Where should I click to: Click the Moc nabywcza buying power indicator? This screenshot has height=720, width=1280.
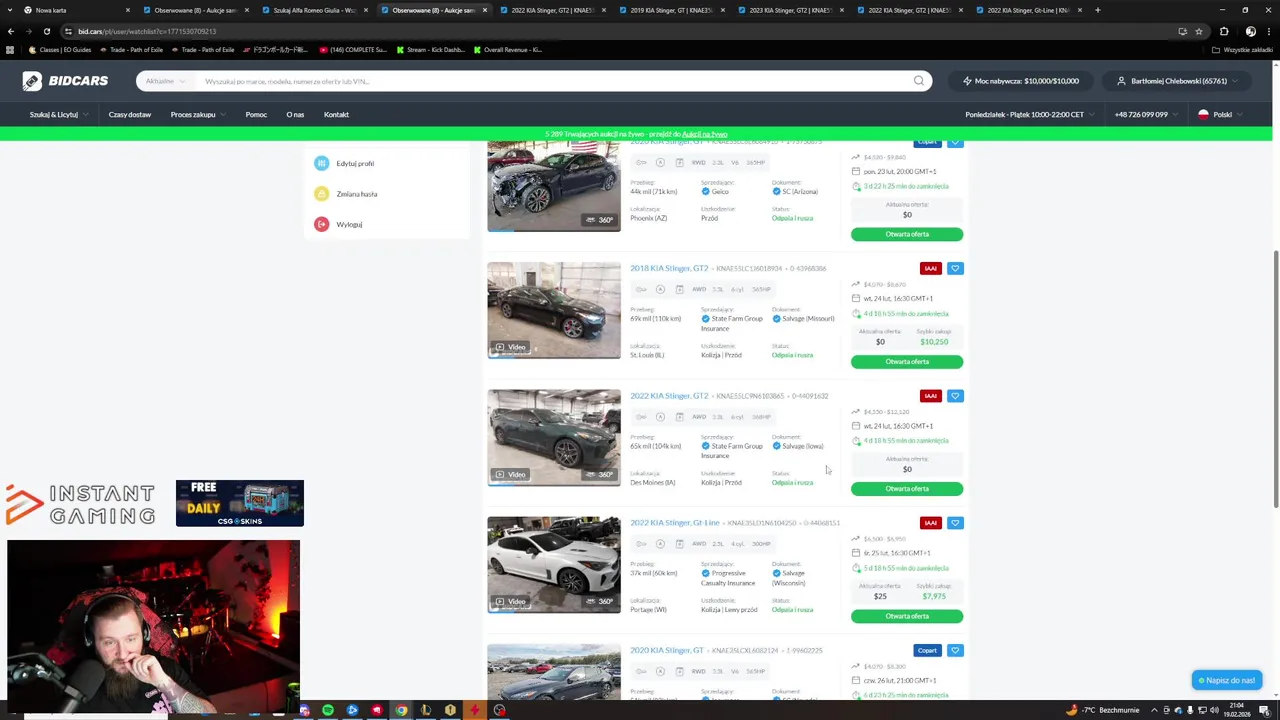click(x=1020, y=81)
